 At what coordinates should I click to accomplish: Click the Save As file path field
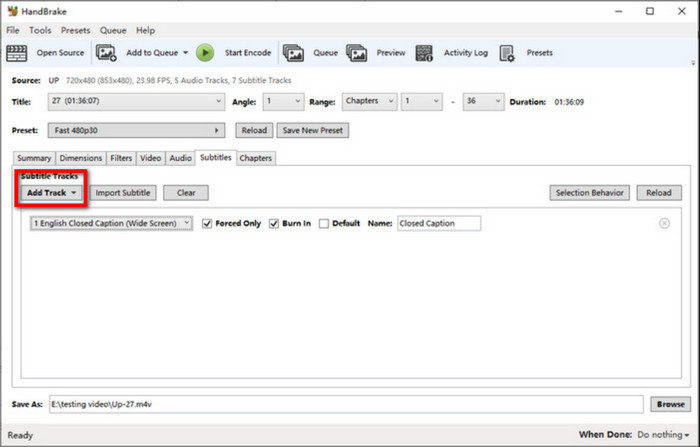pyautogui.click(x=346, y=404)
